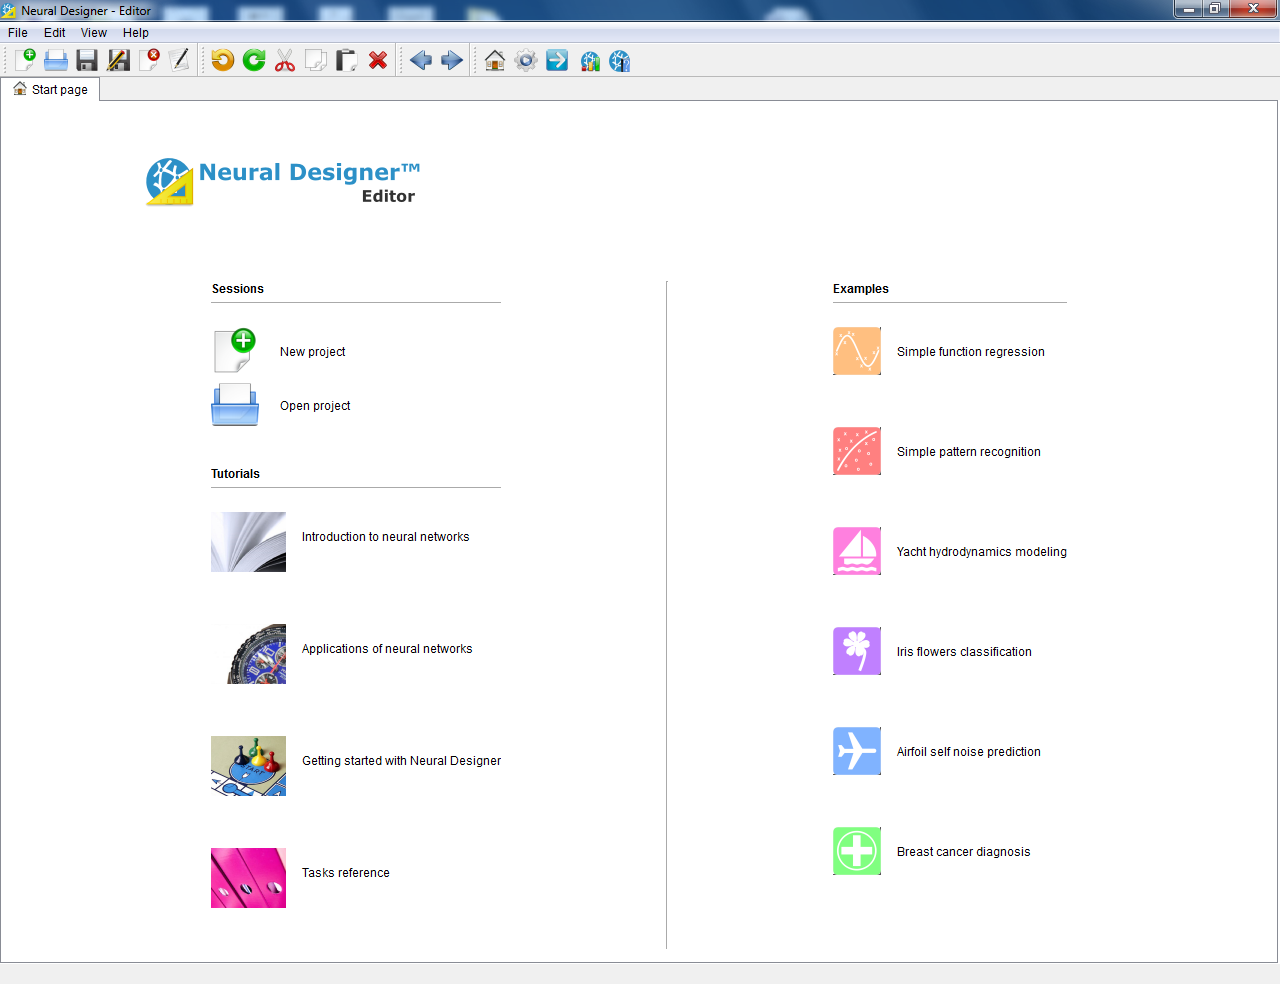1280x984 pixels.
Task: Click the Edit pencil-on-page toolbar icon
Action: pos(180,60)
